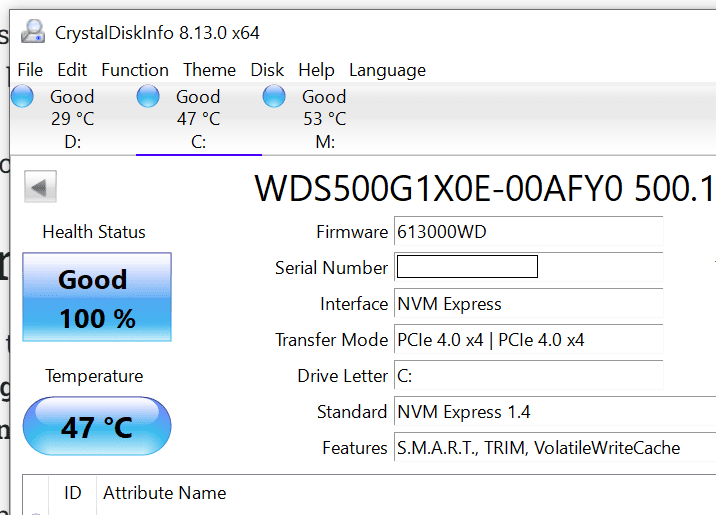Select the C: drive status orb
Image resolution: width=716 pixels, height=515 pixels.
pyautogui.click(x=148, y=96)
